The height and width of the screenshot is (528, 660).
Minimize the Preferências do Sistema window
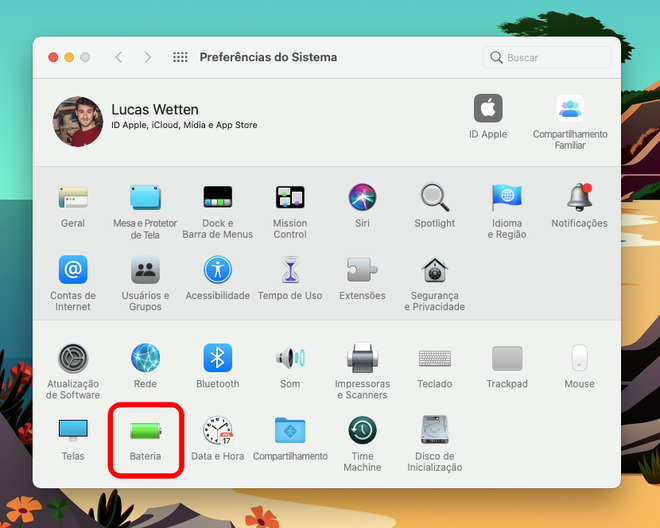(69, 57)
